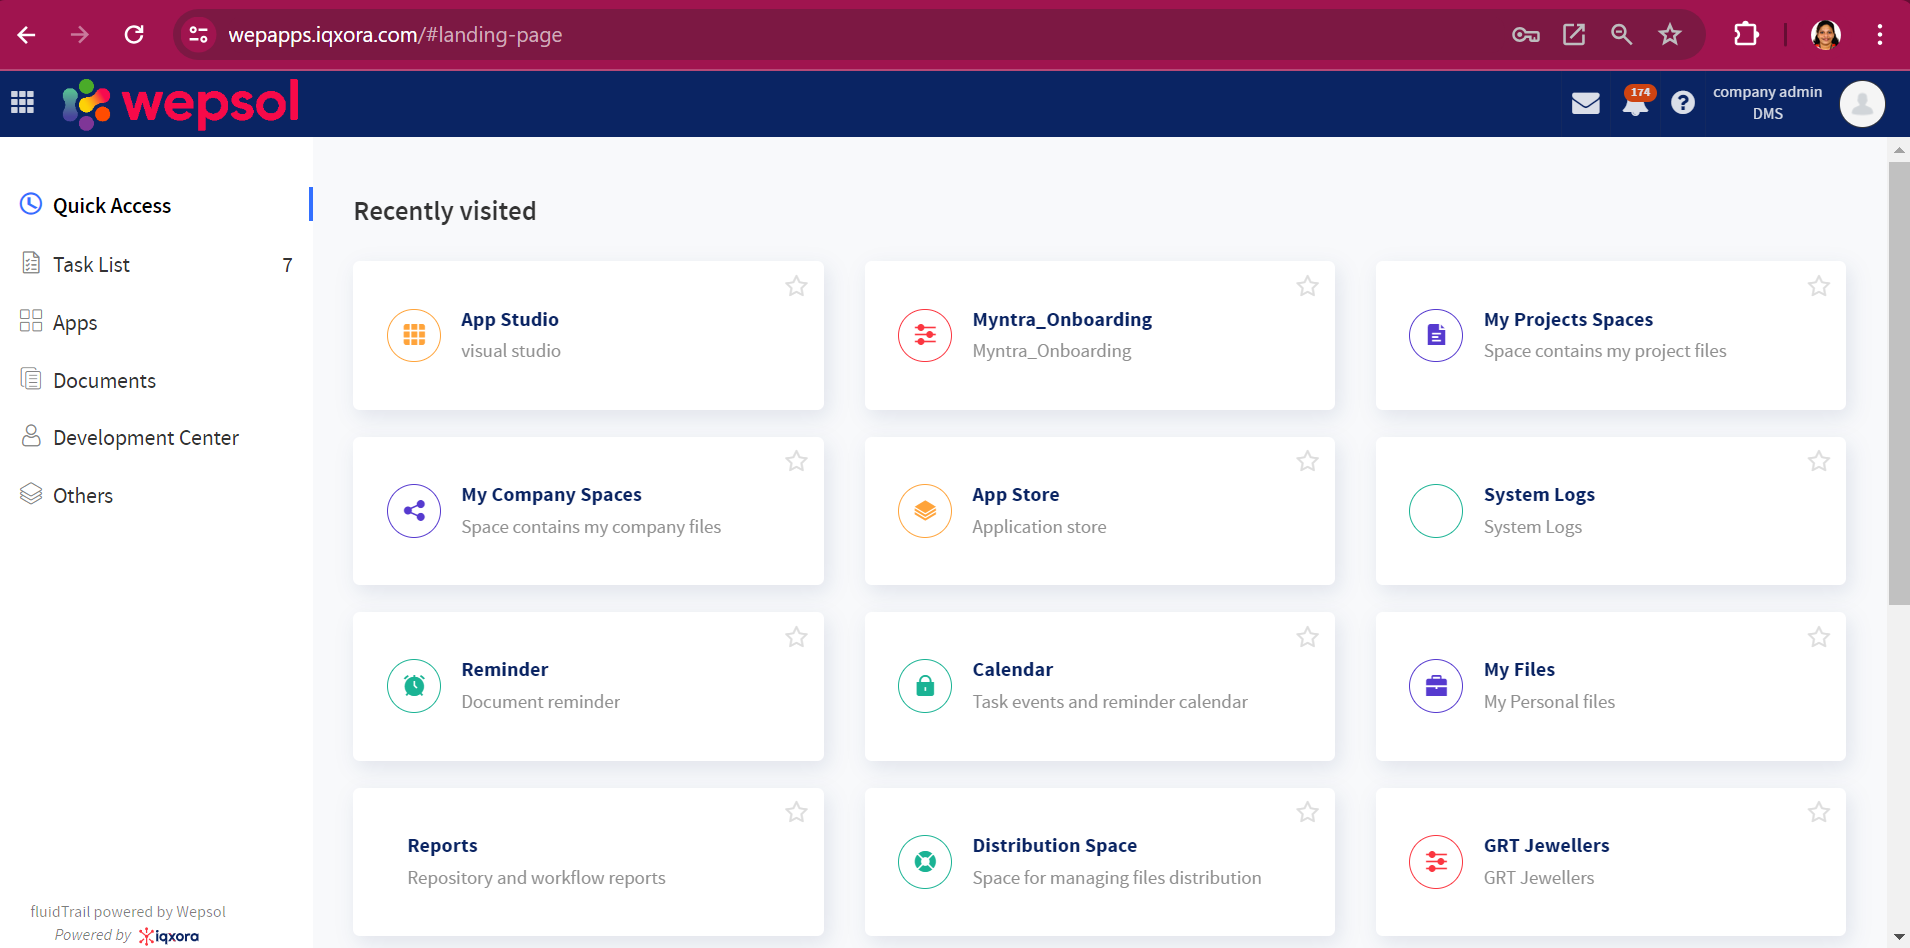
Task: Open the My Company Spaces link
Action: 551,494
